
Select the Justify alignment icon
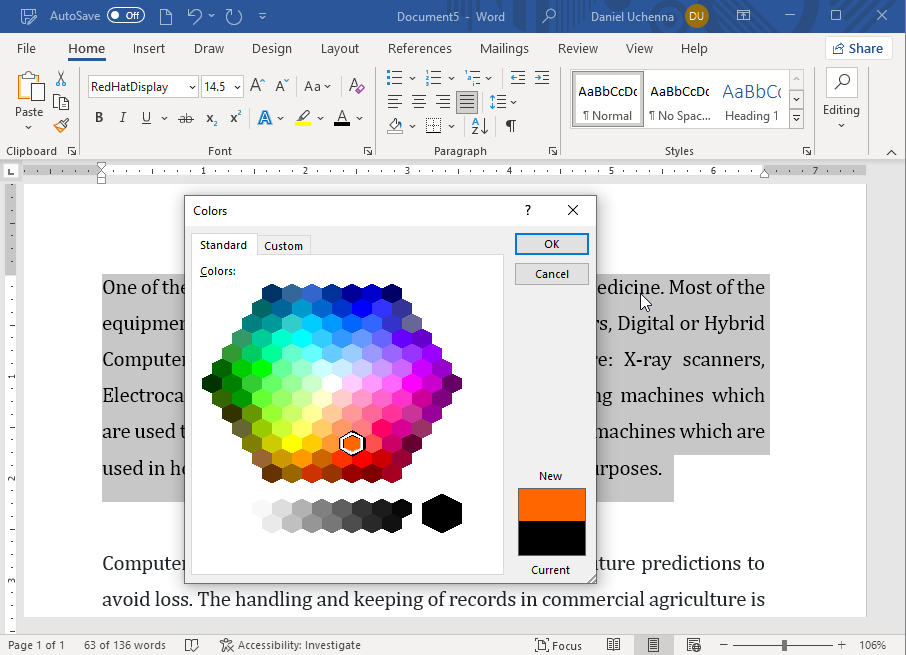466,102
